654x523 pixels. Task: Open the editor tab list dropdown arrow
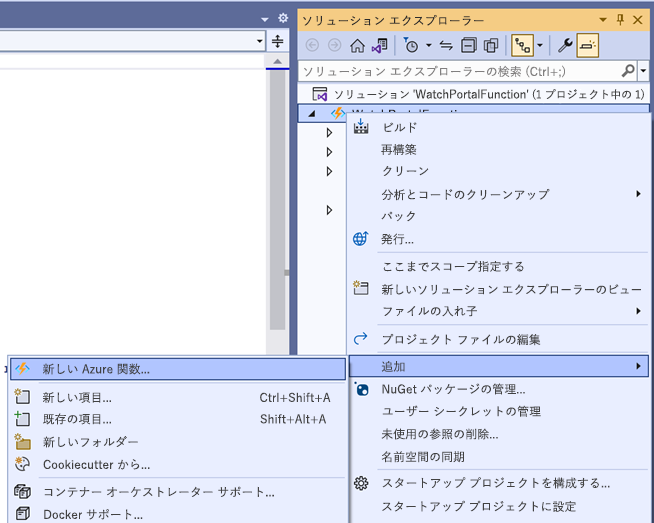[264, 19]
